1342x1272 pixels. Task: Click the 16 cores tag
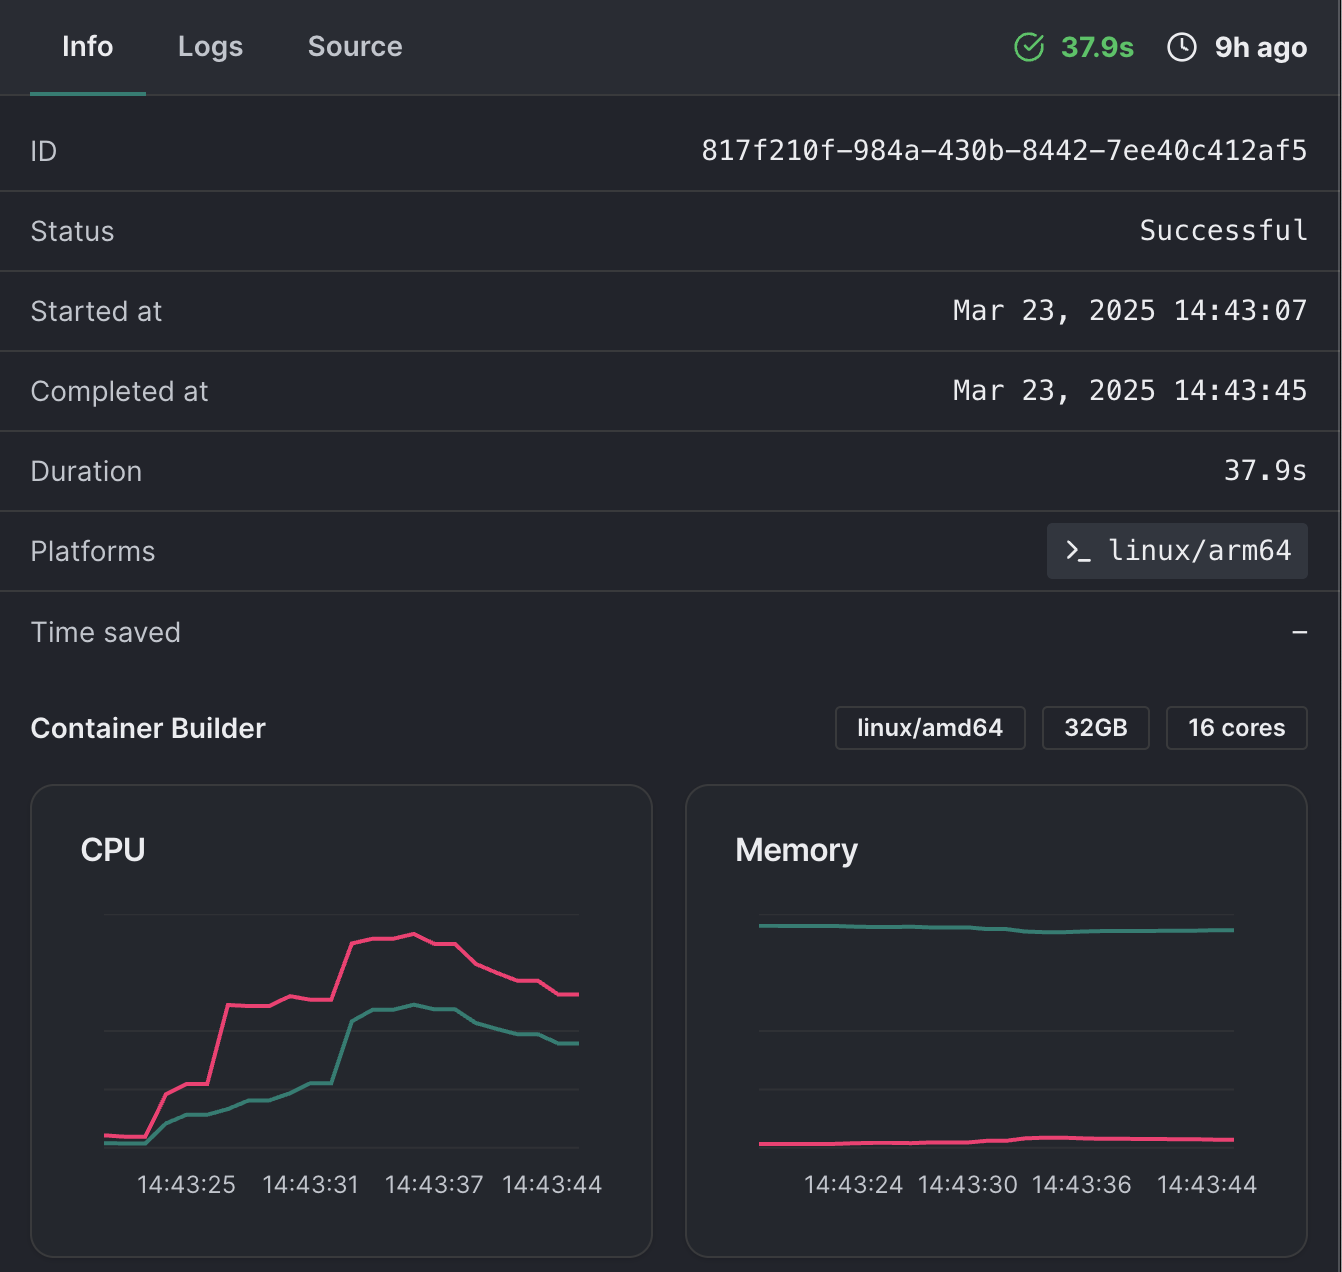(x=1236, y=728)
